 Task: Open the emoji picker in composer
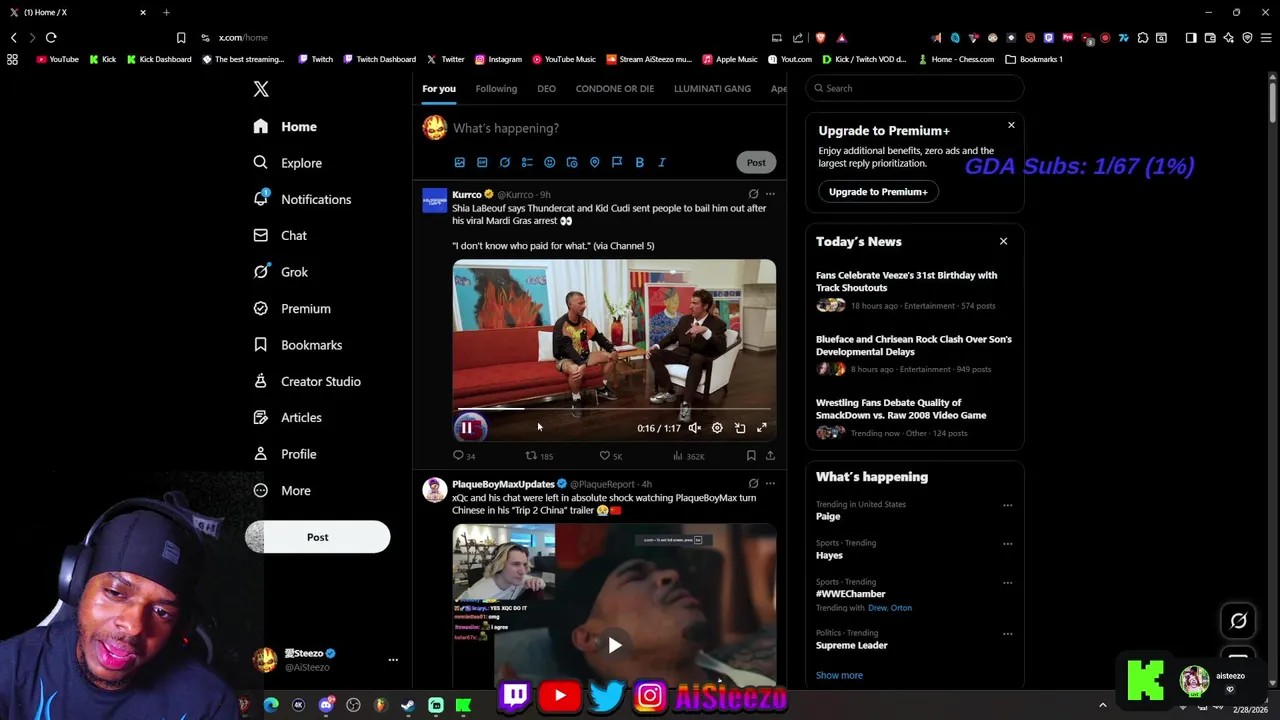point(549,162)
